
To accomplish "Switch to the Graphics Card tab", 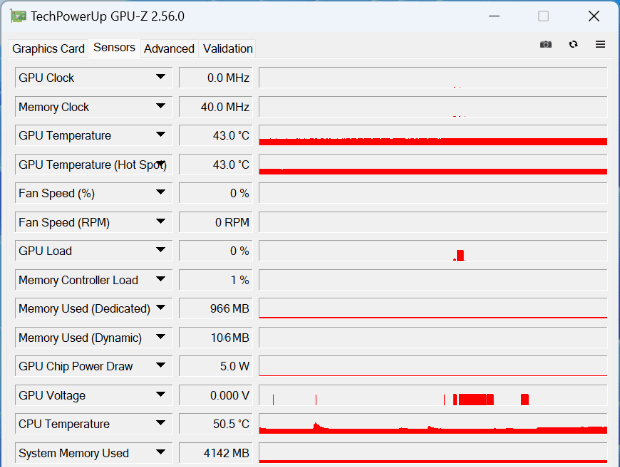I will [48, 49].
